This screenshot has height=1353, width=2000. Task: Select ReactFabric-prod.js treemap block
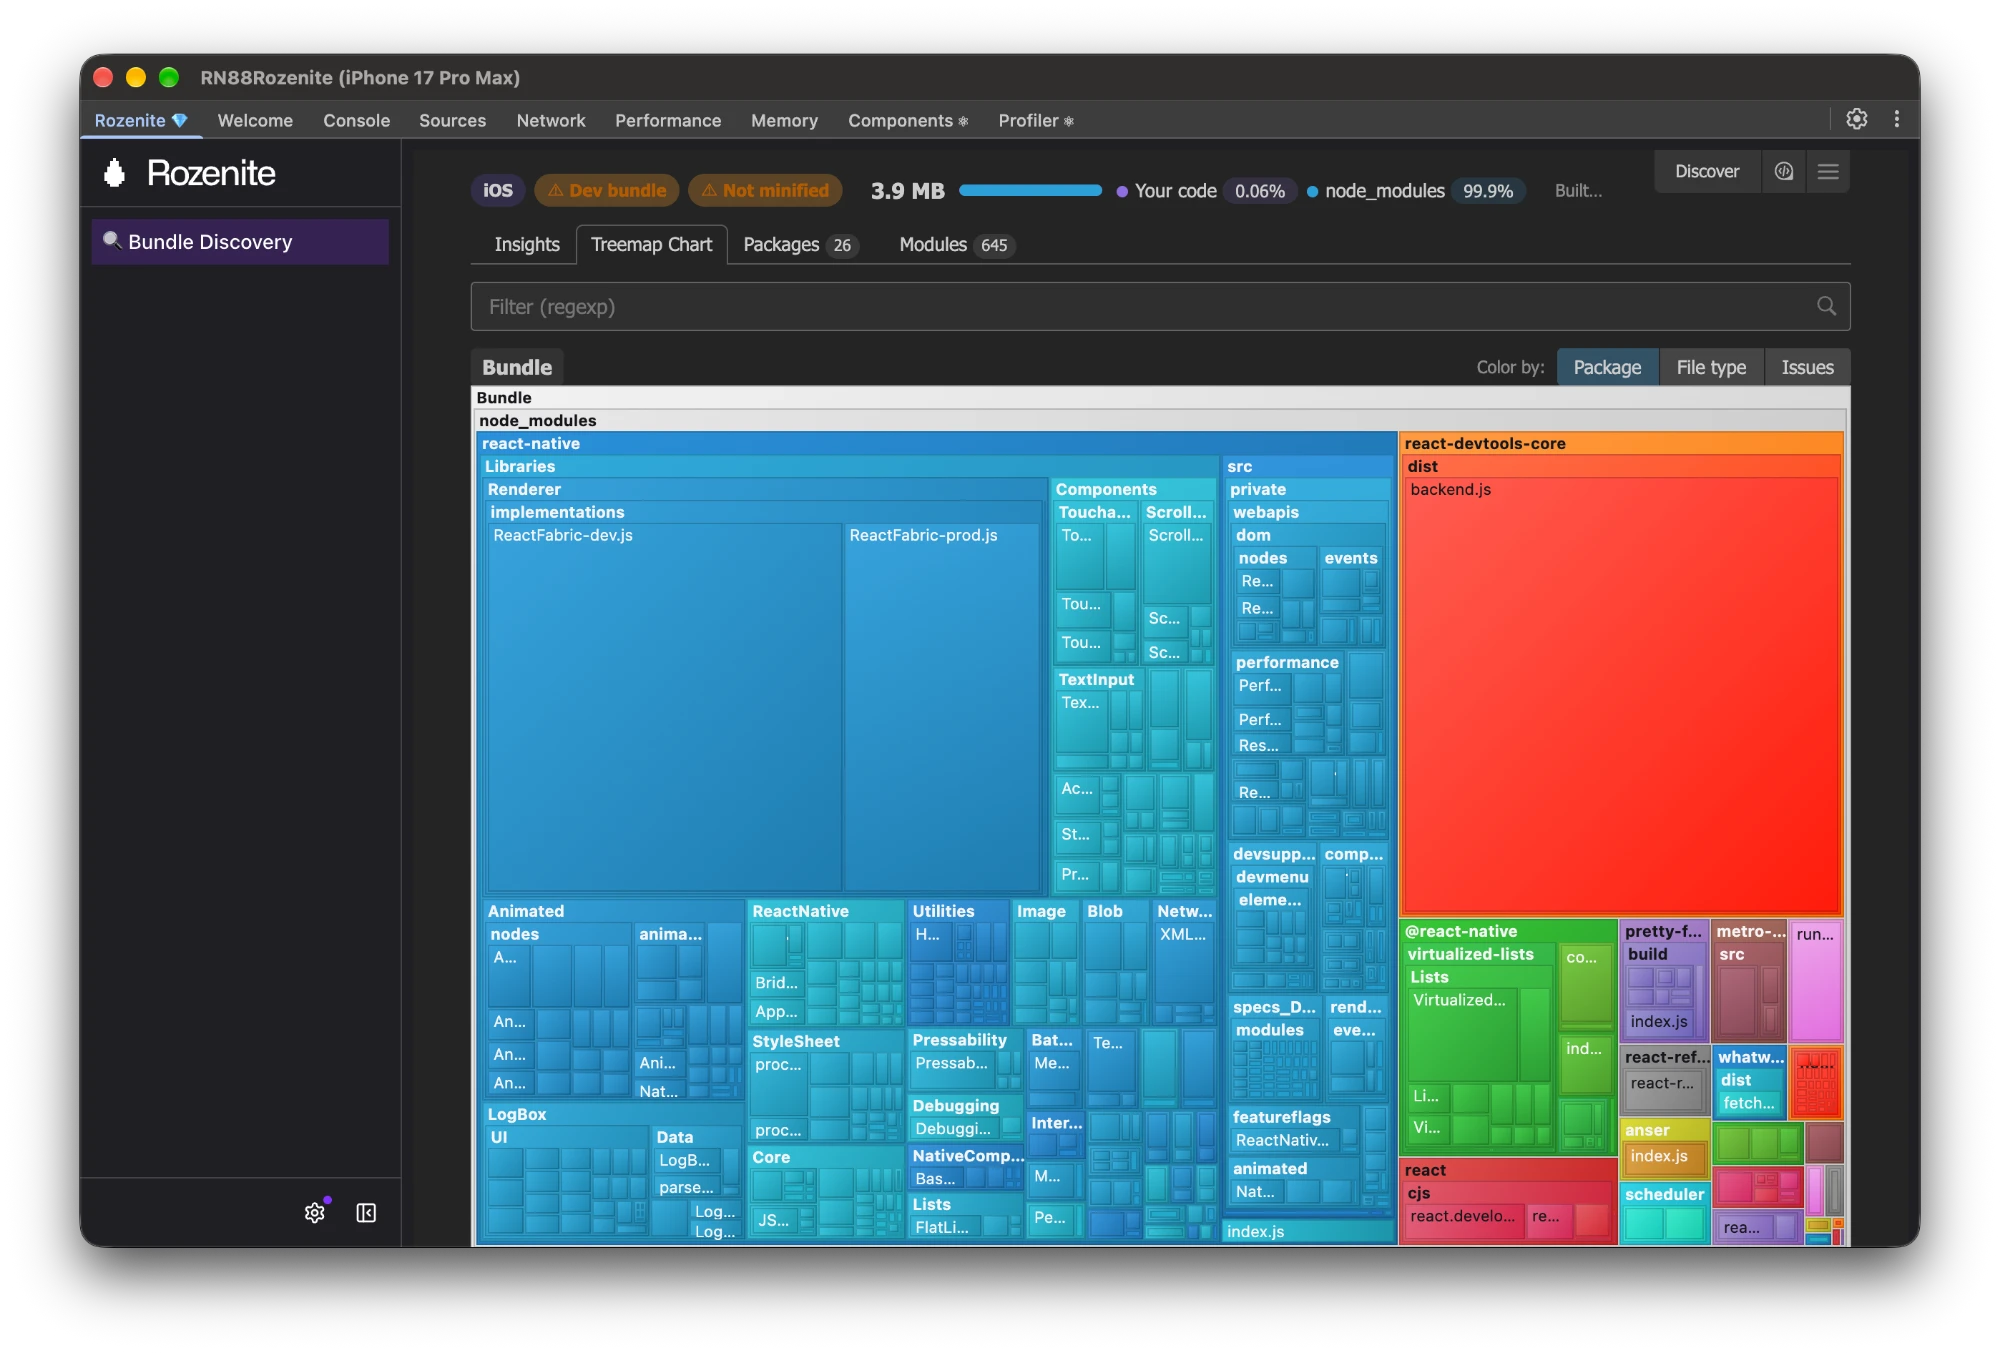[x=942, y=707]
